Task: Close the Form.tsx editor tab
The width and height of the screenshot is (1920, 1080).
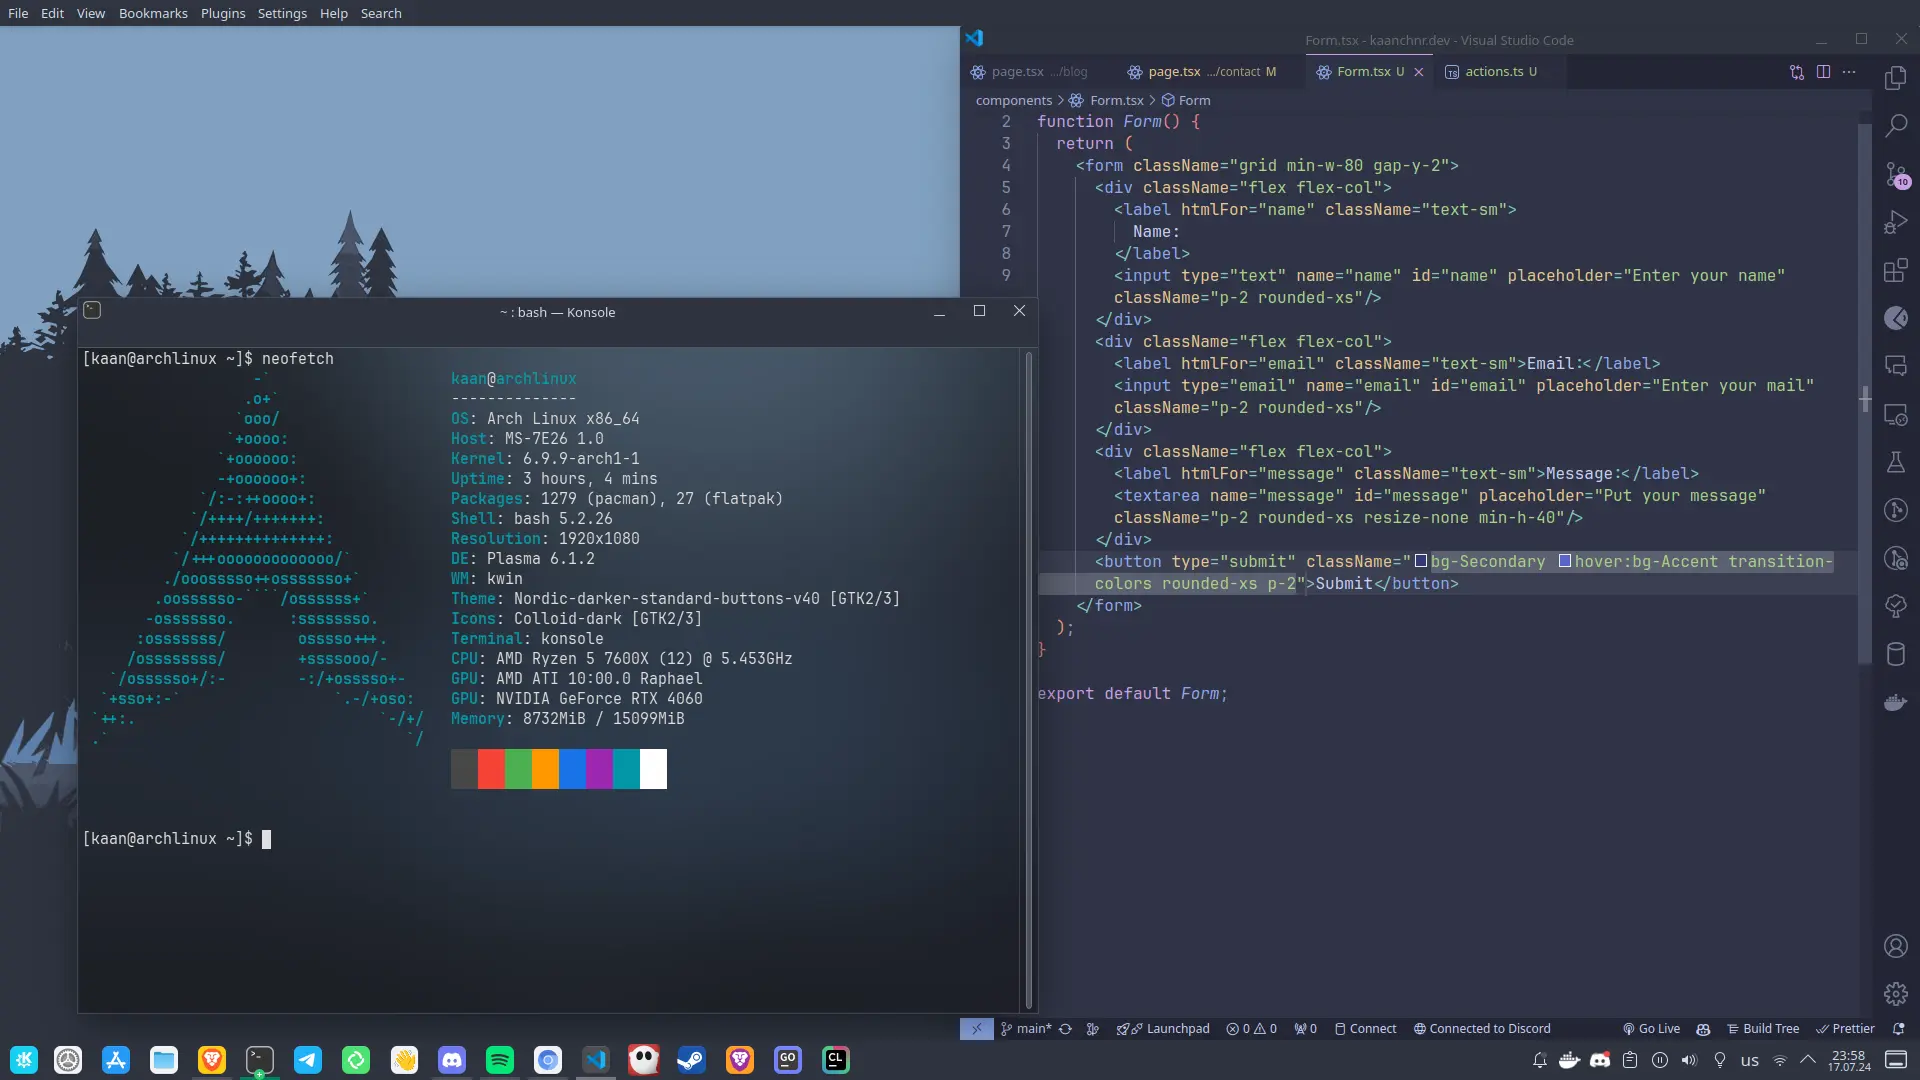Action: [x=1418, y=72]
